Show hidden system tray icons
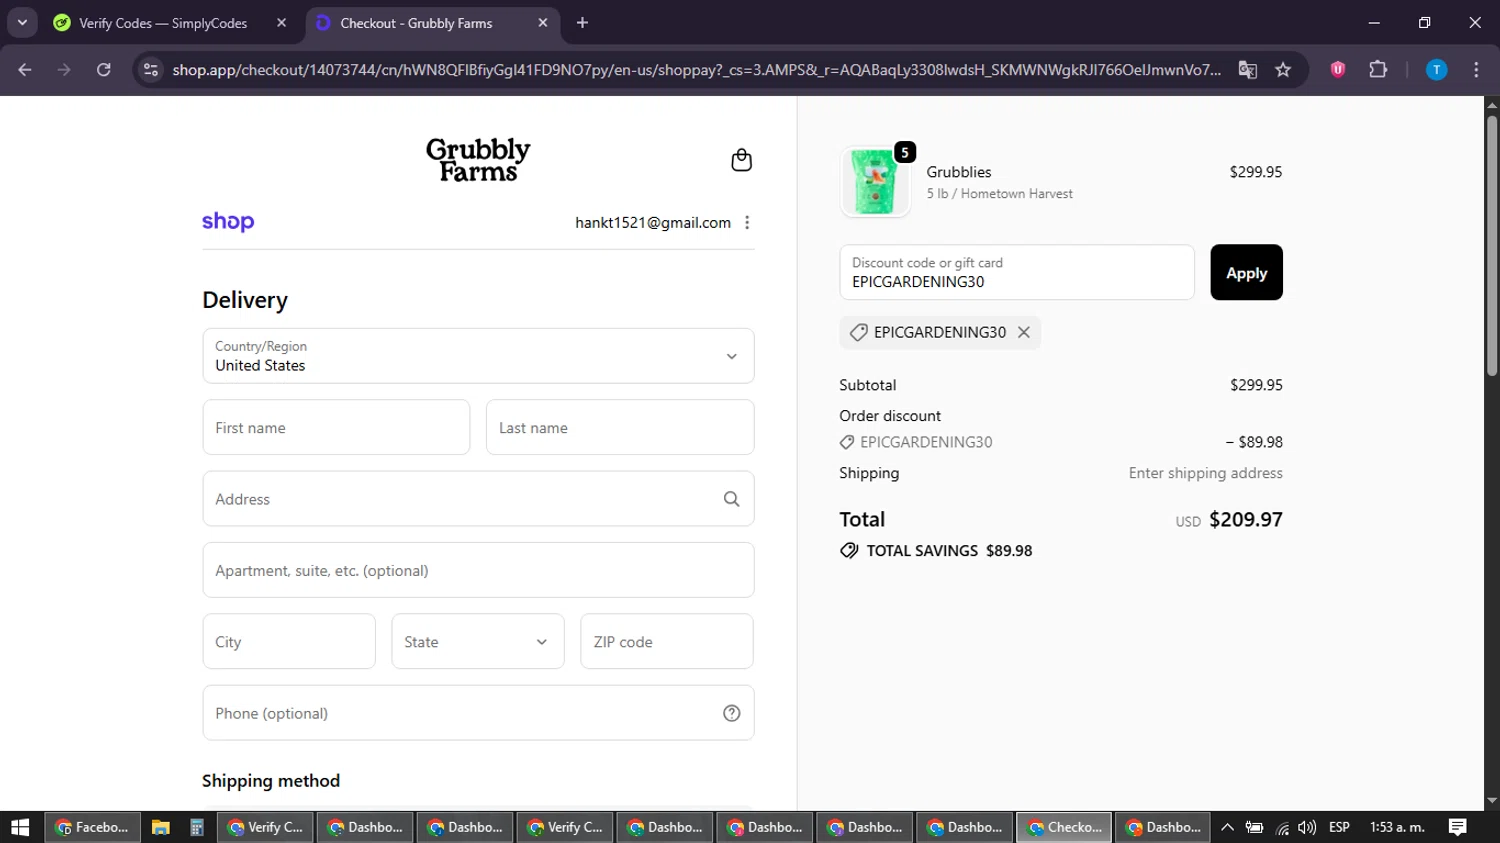Viewport: 1500px width, 843px height. (x=1227, y=827)
